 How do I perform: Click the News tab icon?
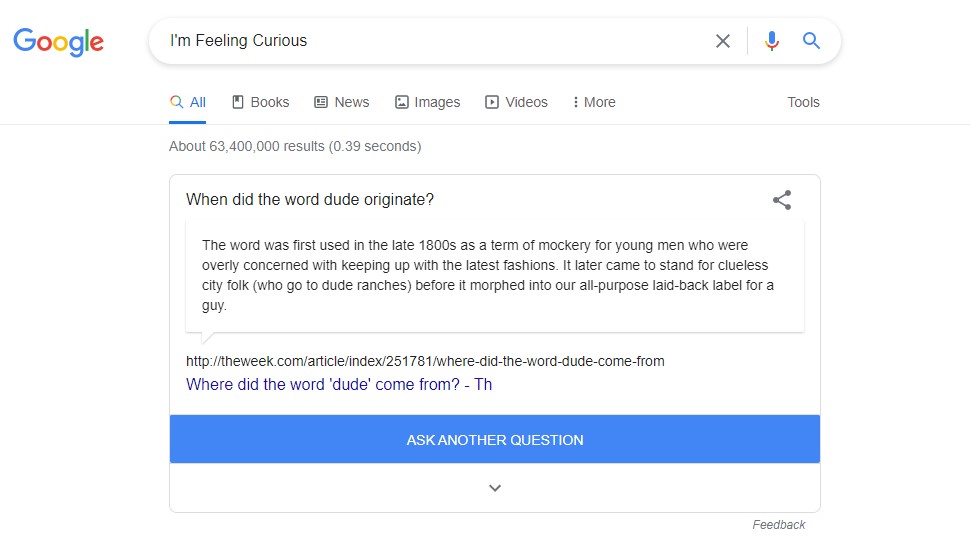pos(320,102)
